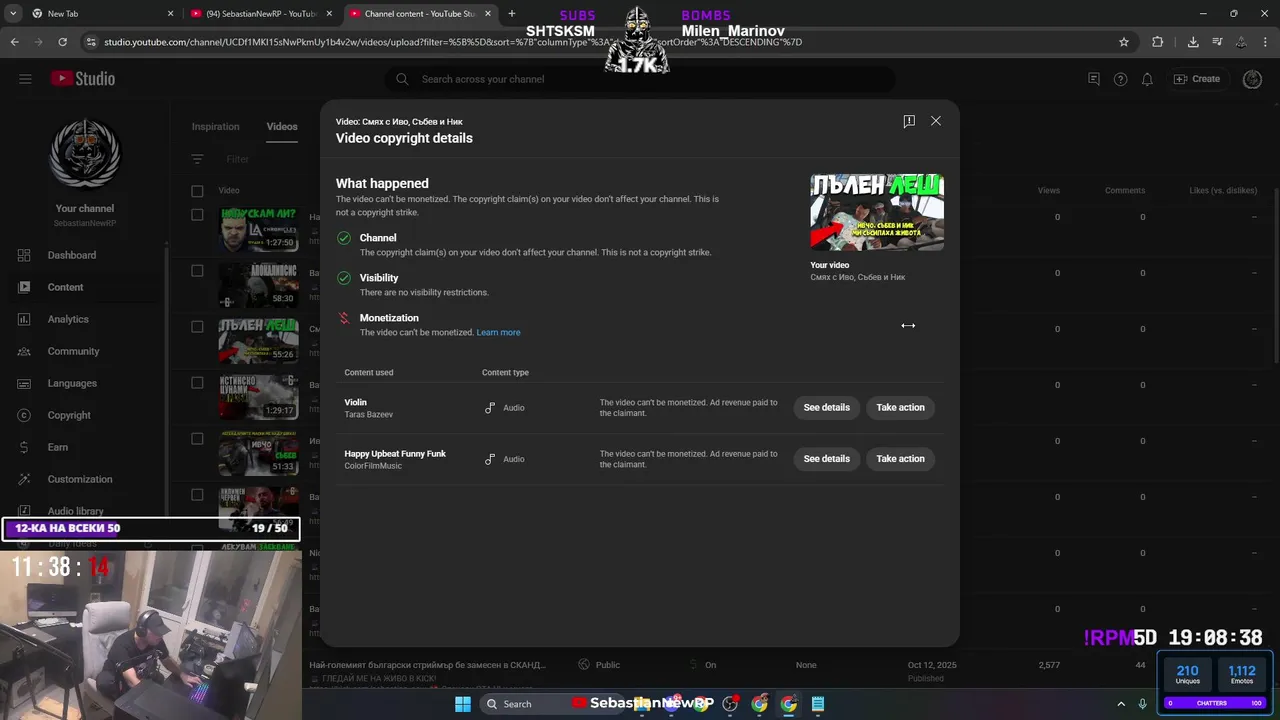Open Chrome media controls icon
Screen dimensions: 1280x720
point(1218,42)
